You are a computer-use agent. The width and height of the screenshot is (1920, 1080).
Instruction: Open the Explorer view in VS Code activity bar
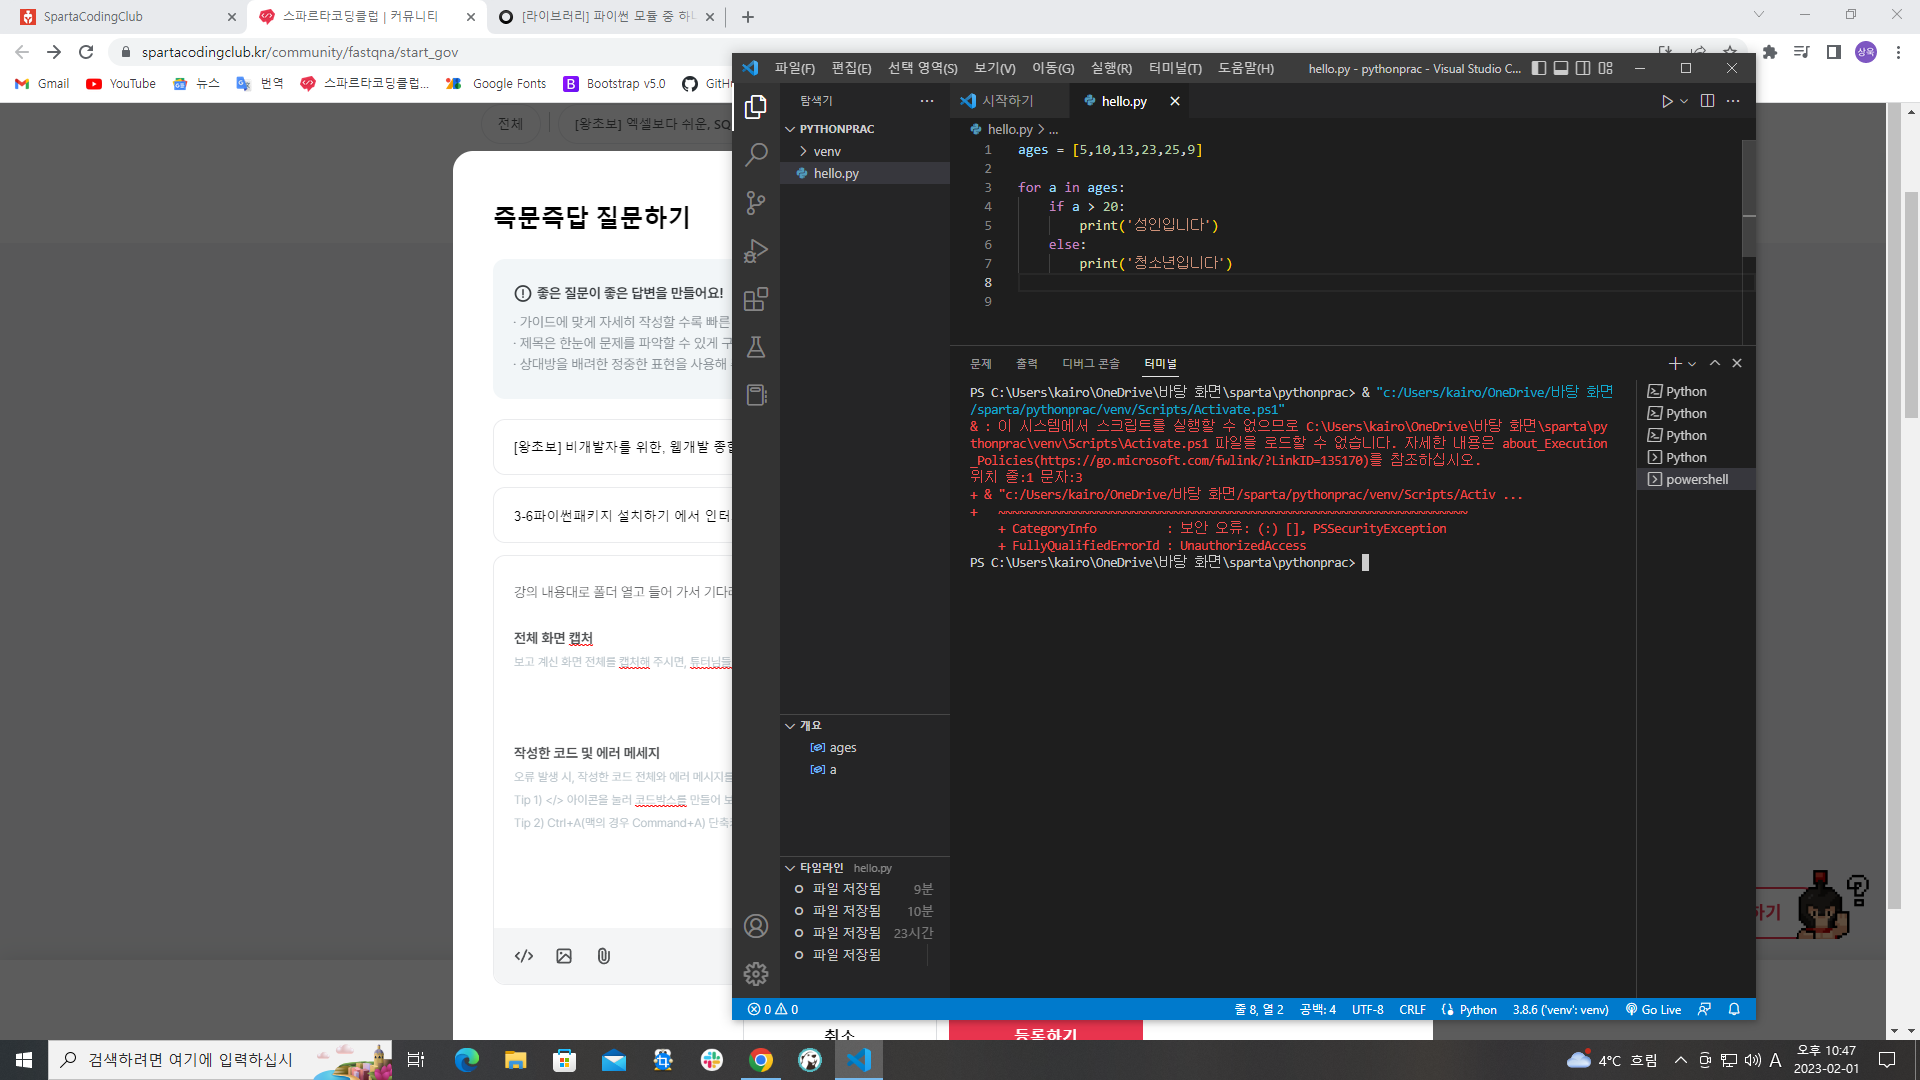(756, 106)
